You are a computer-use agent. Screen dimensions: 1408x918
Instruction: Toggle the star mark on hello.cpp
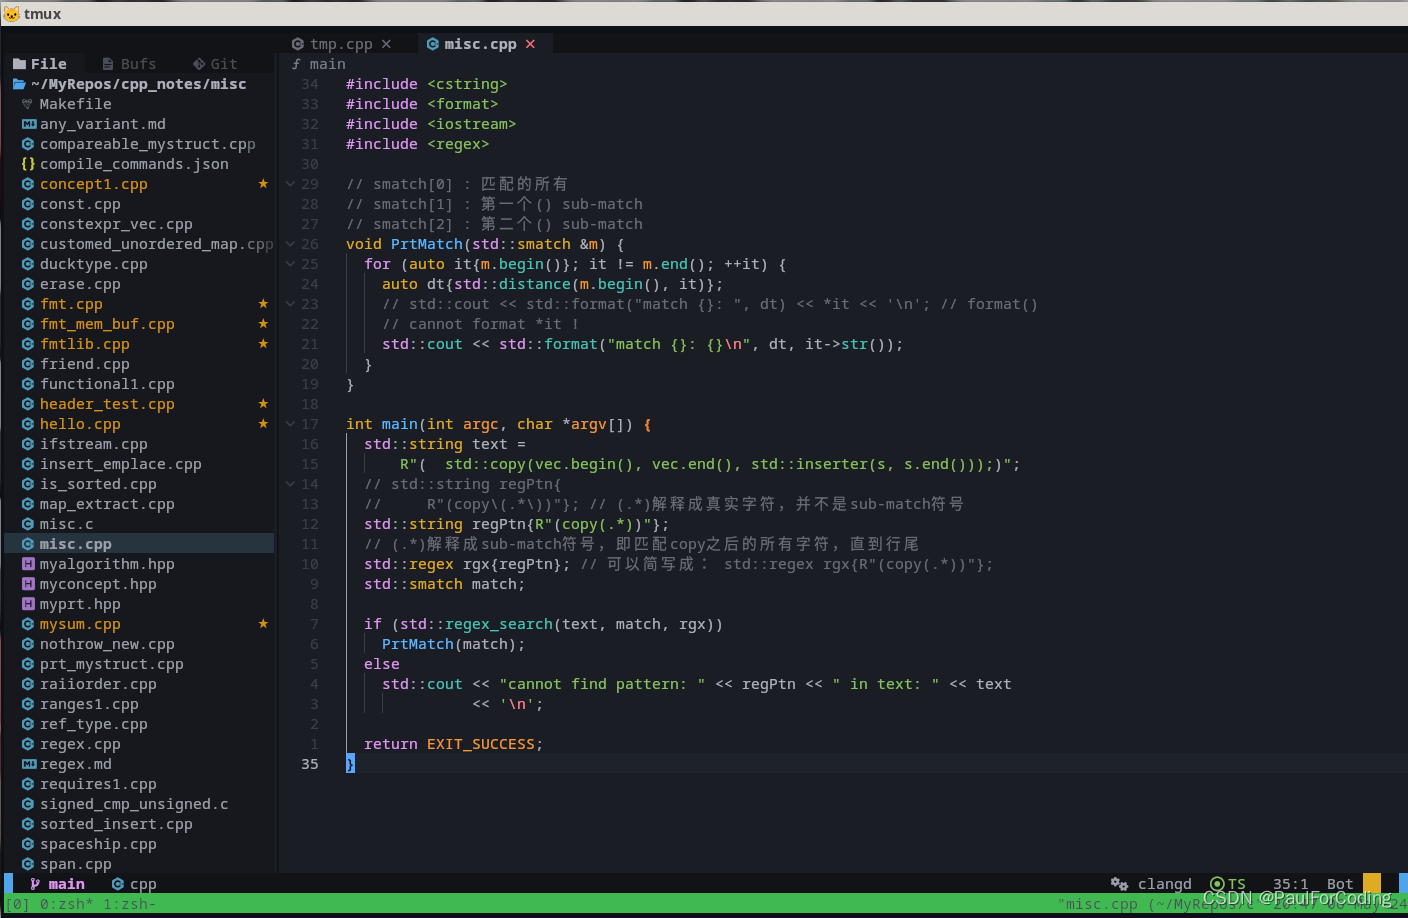[x=263, y=424]
